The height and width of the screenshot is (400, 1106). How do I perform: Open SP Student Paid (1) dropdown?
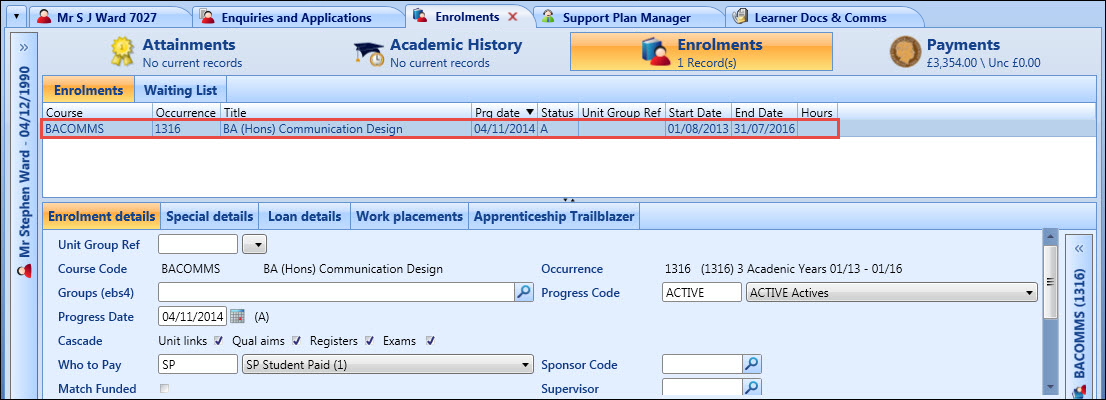[387, 365]
